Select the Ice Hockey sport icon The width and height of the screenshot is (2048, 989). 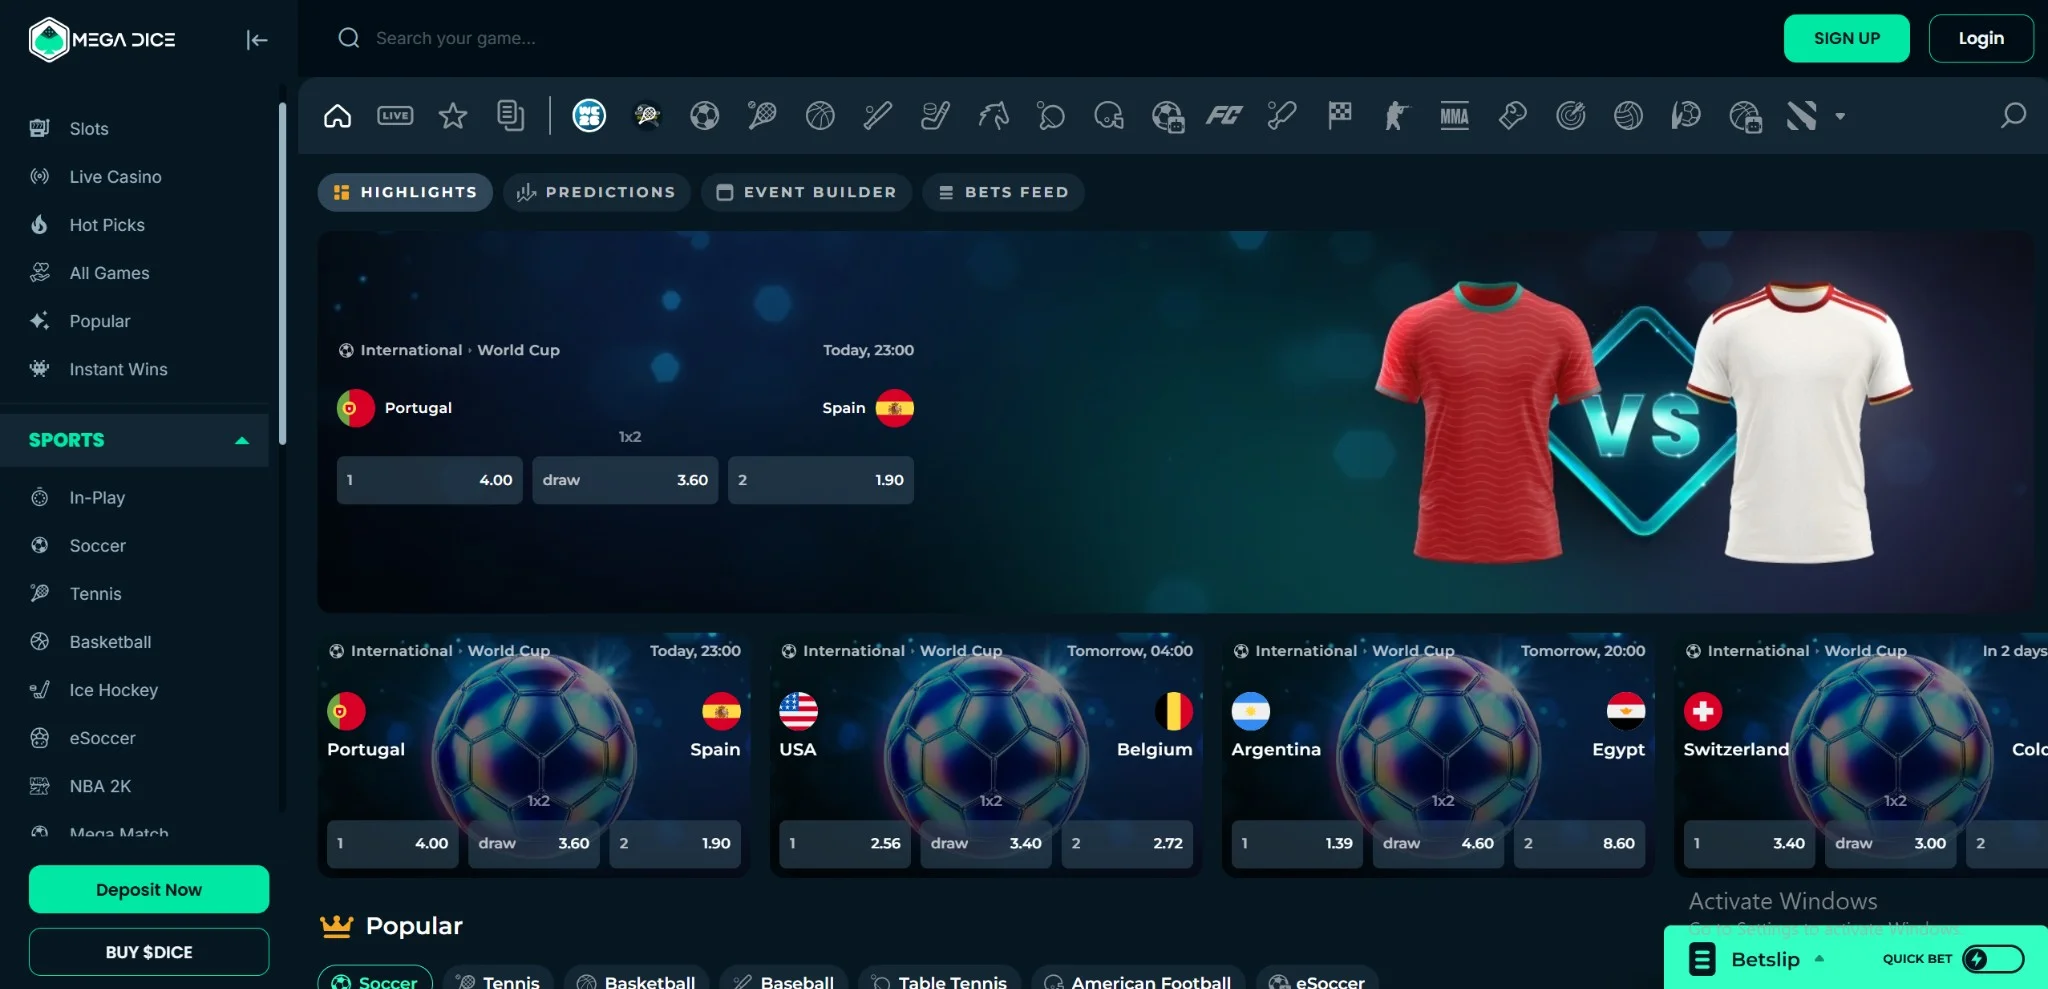pos(936,116)
